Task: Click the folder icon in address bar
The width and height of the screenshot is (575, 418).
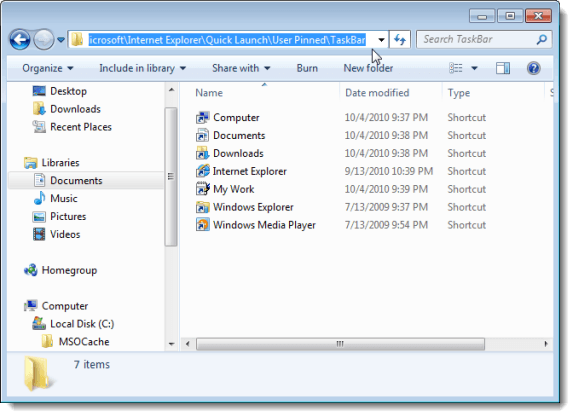Action: [77, 40]
